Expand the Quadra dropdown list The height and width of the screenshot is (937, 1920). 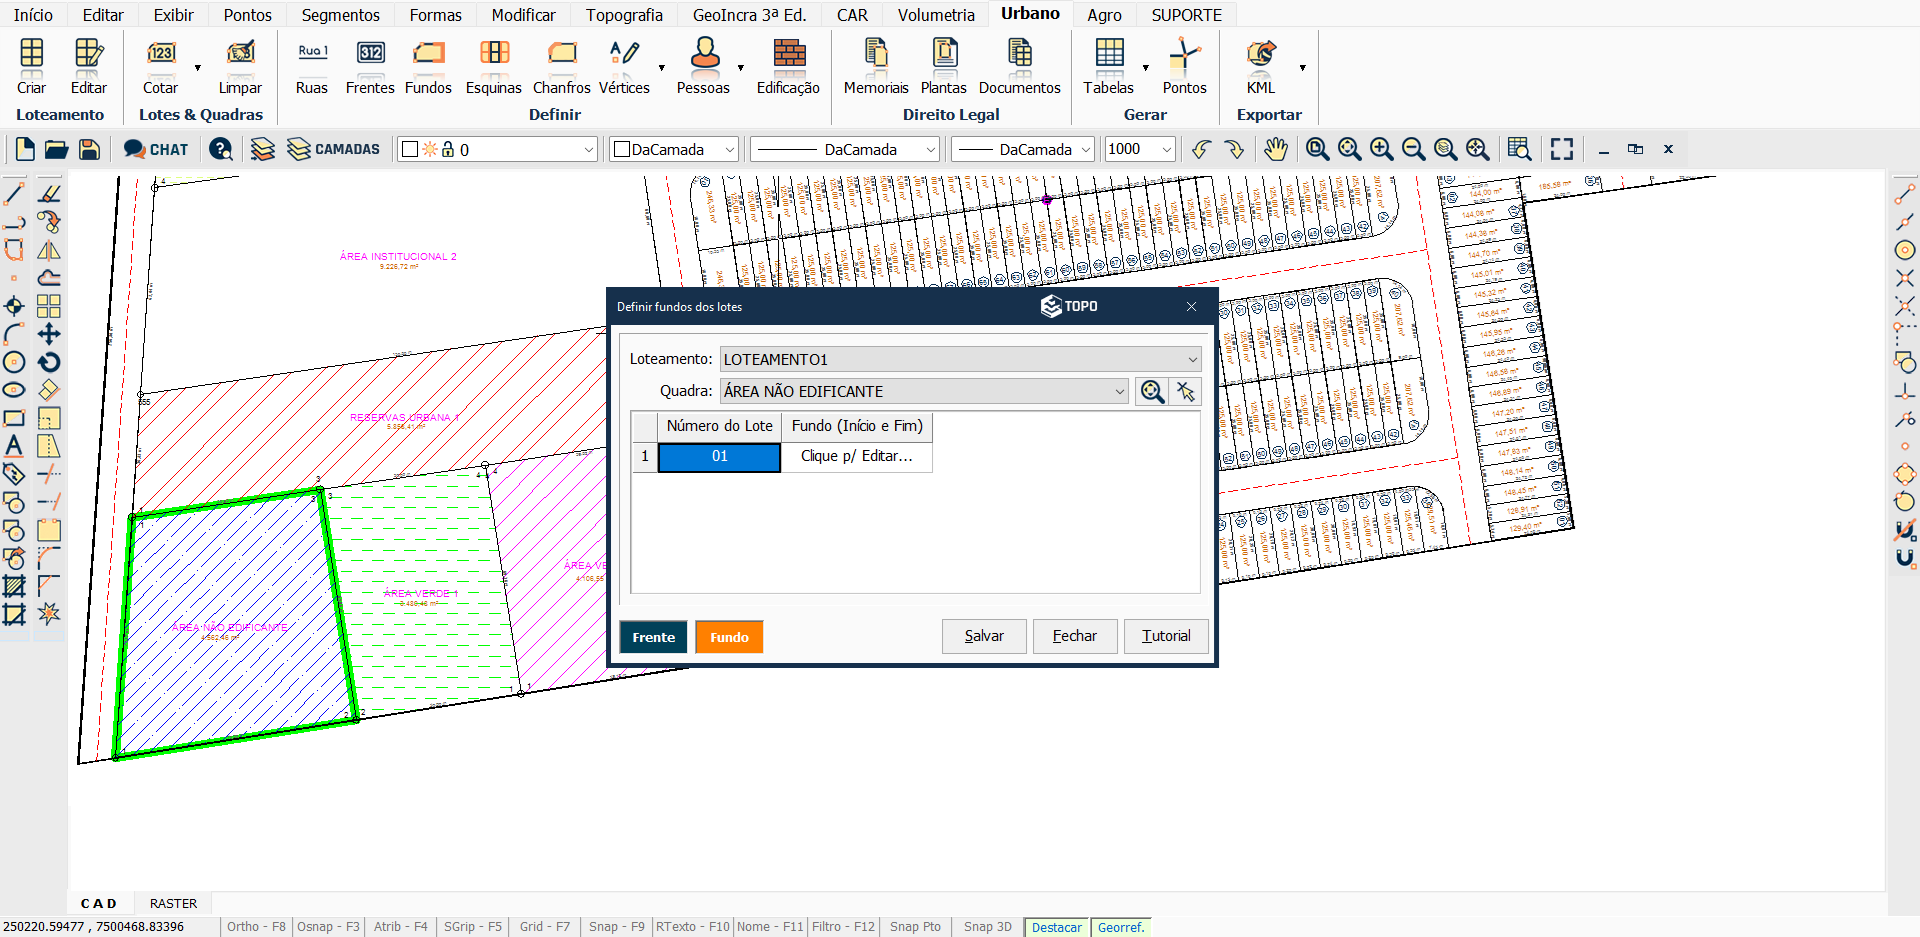(1119, 391)
